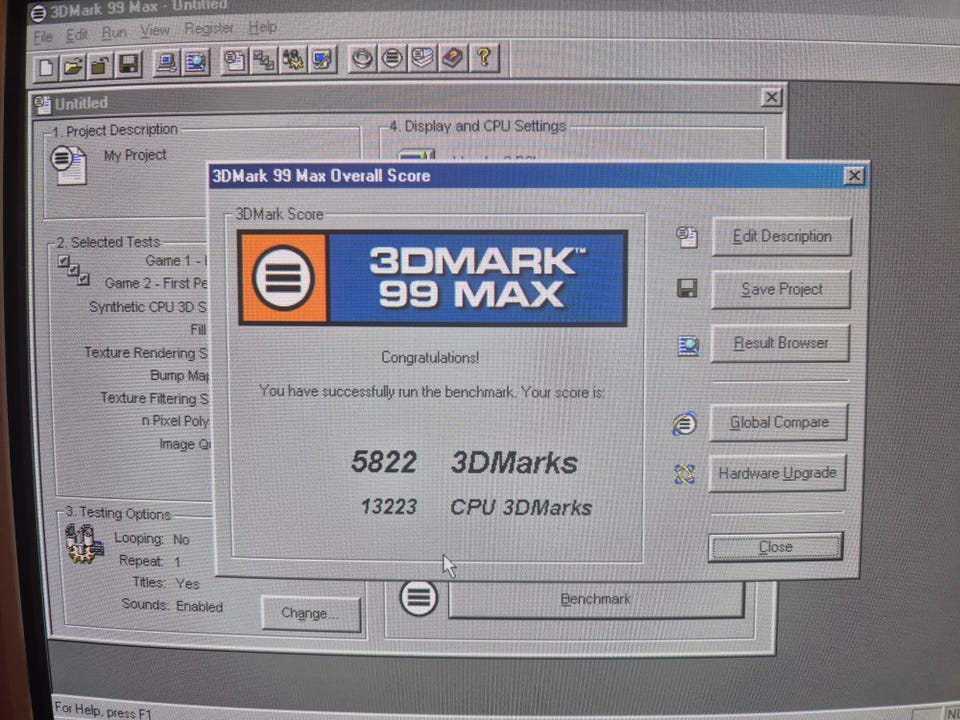Click the 'My Project' description text

pyautogui.click(x=135, y=156)
